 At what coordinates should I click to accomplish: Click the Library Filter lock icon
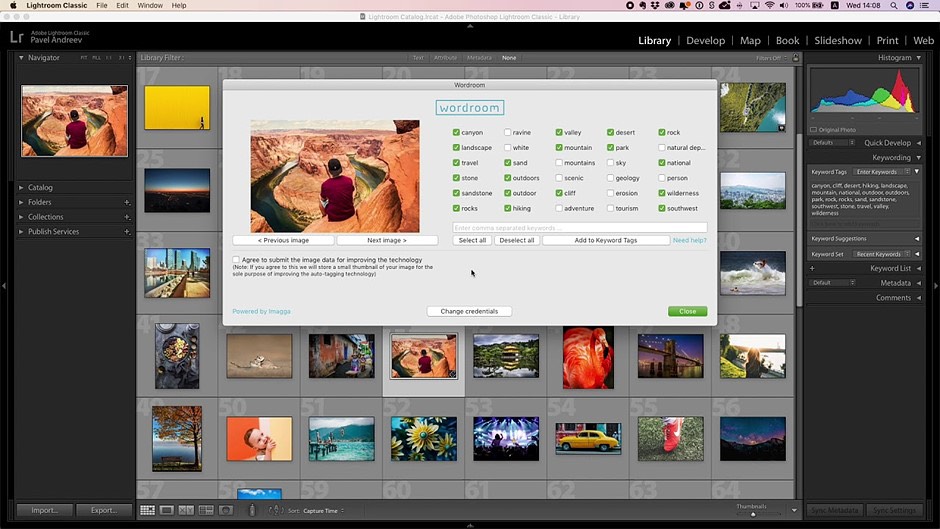point(796,58)
